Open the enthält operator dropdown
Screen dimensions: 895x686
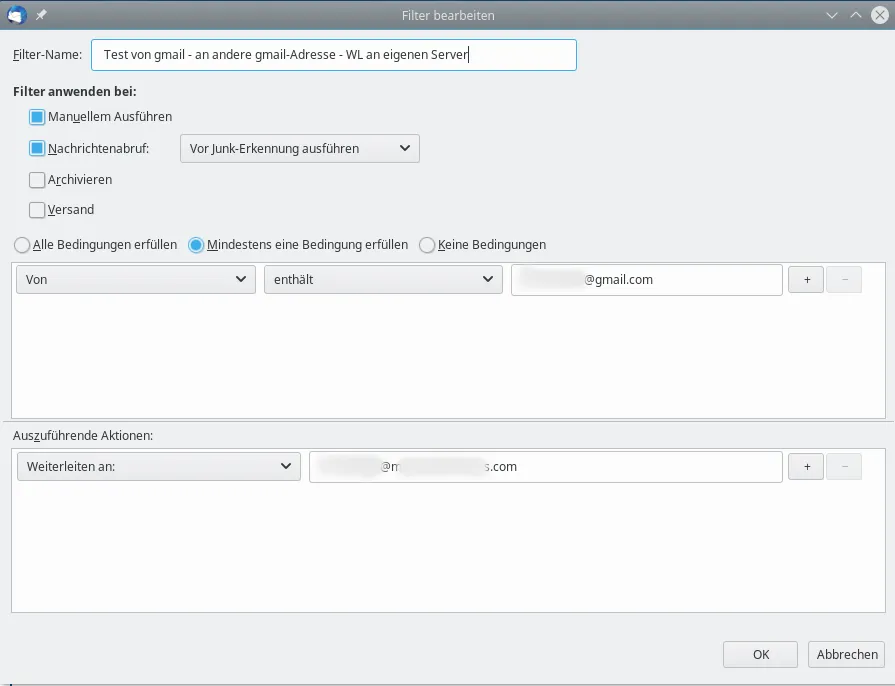(x=383, y=279)
